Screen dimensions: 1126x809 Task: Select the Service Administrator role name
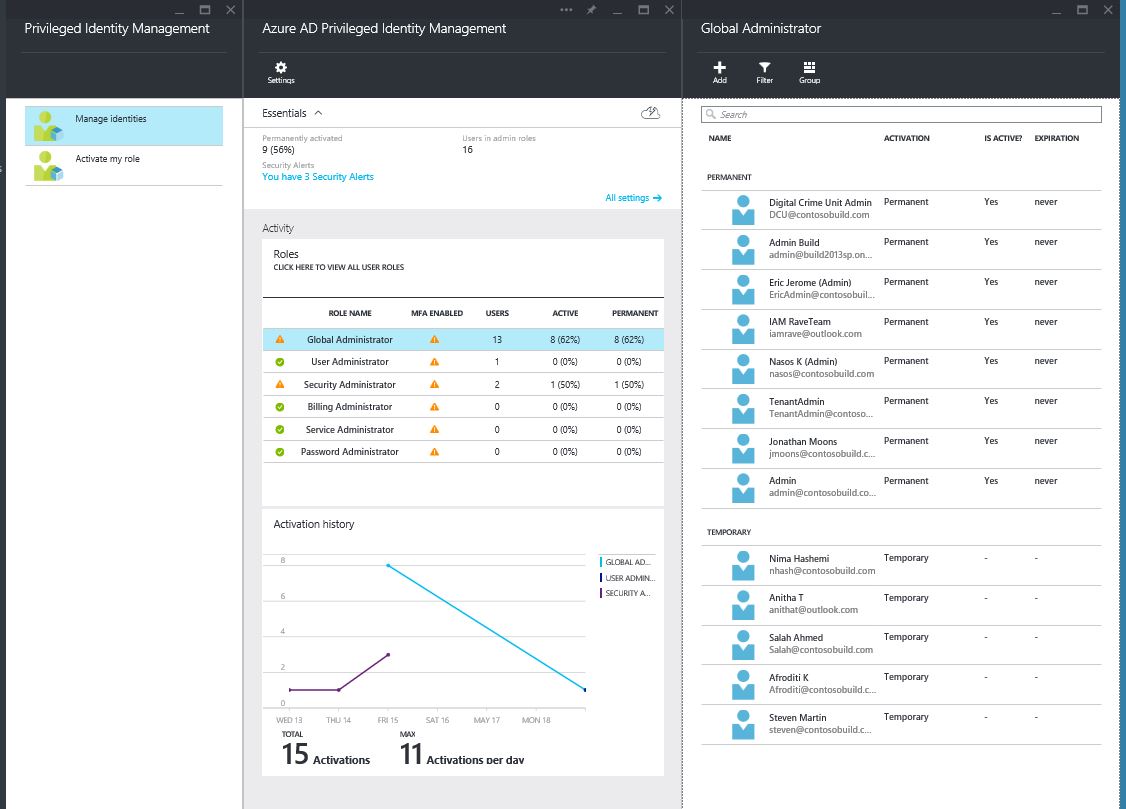point(350,430)
